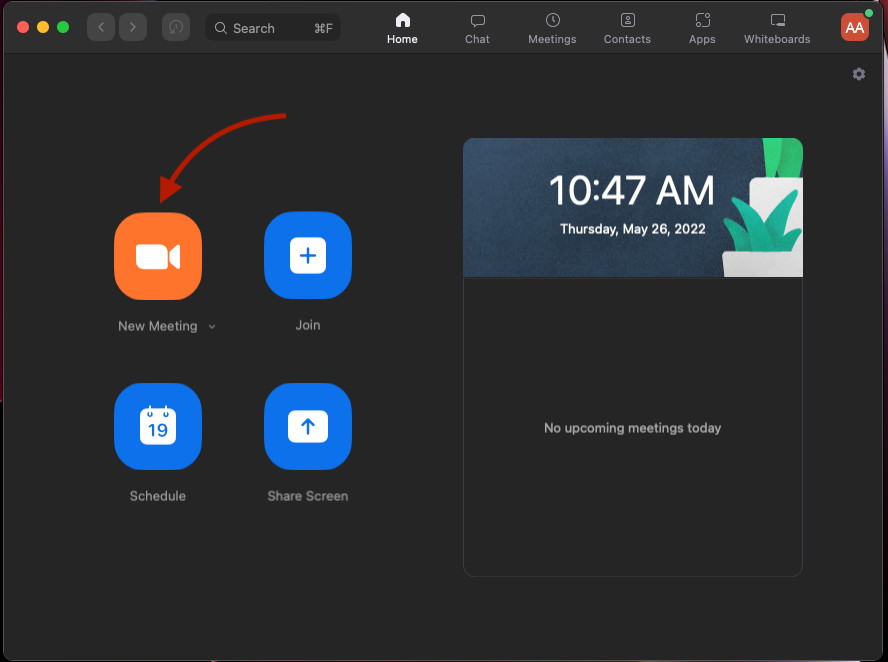Open the Contacts tab

(627, 28)
